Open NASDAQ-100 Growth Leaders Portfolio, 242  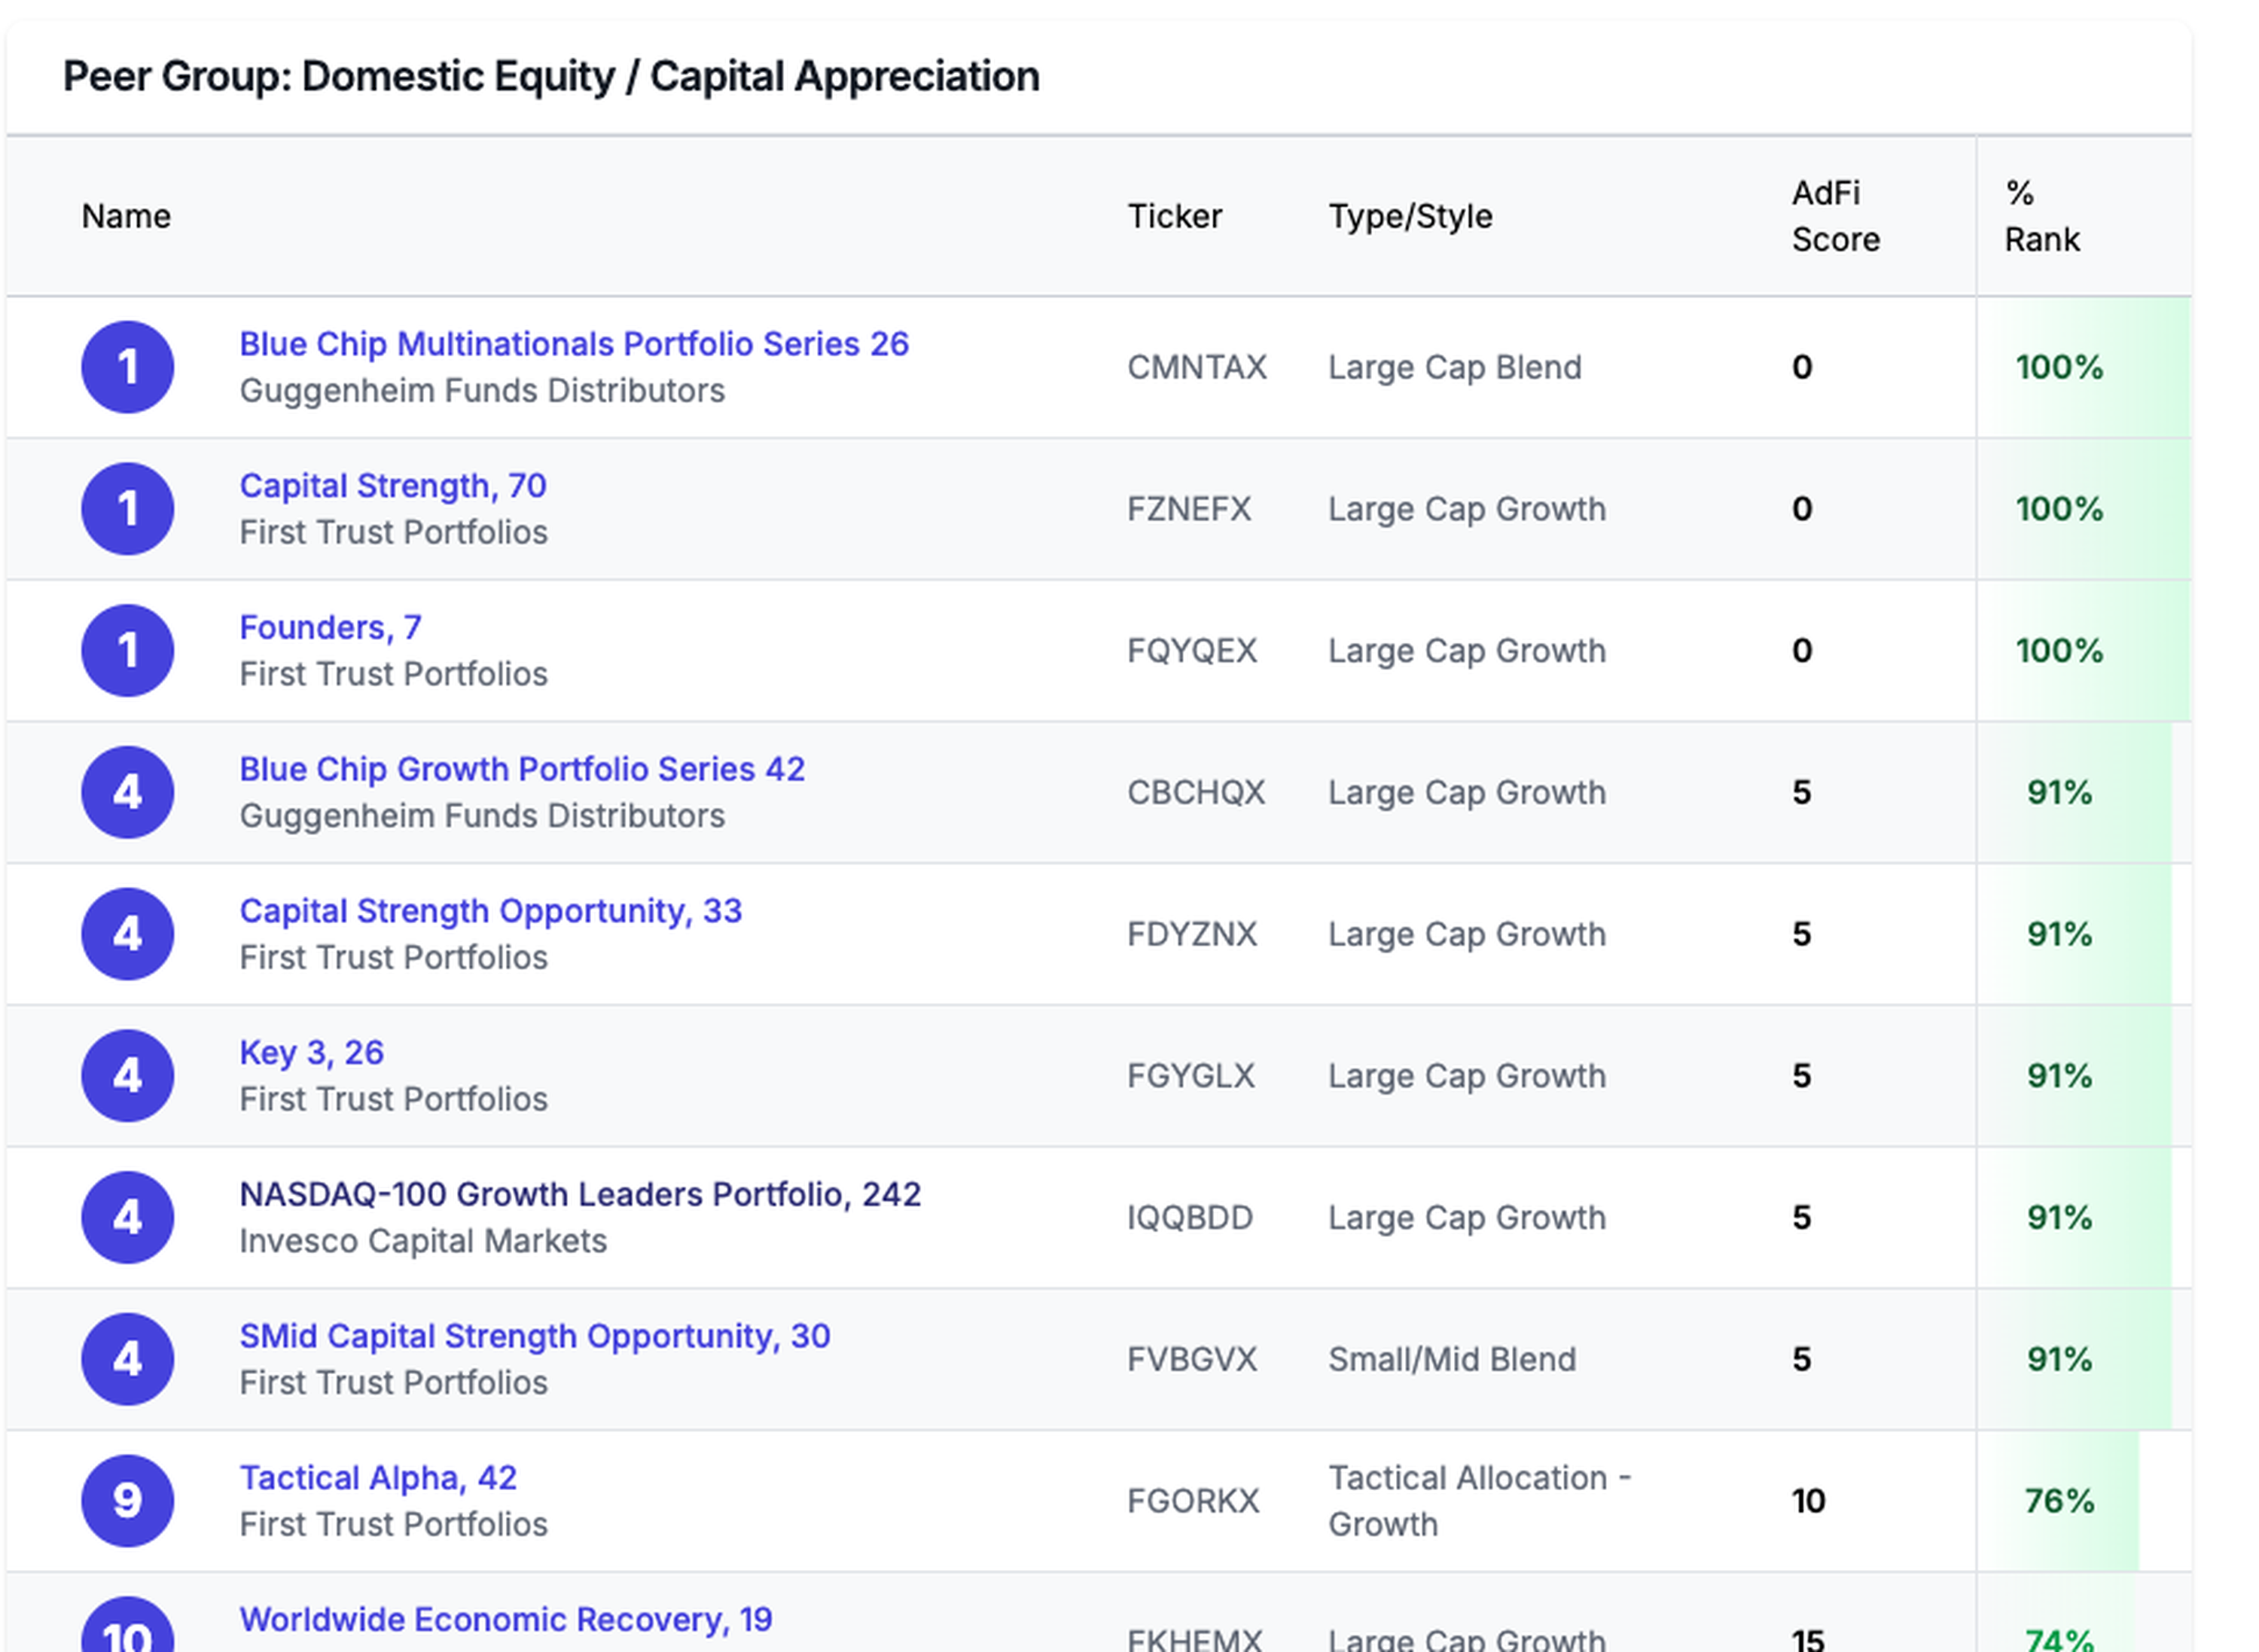click(x=579, y=1194)
